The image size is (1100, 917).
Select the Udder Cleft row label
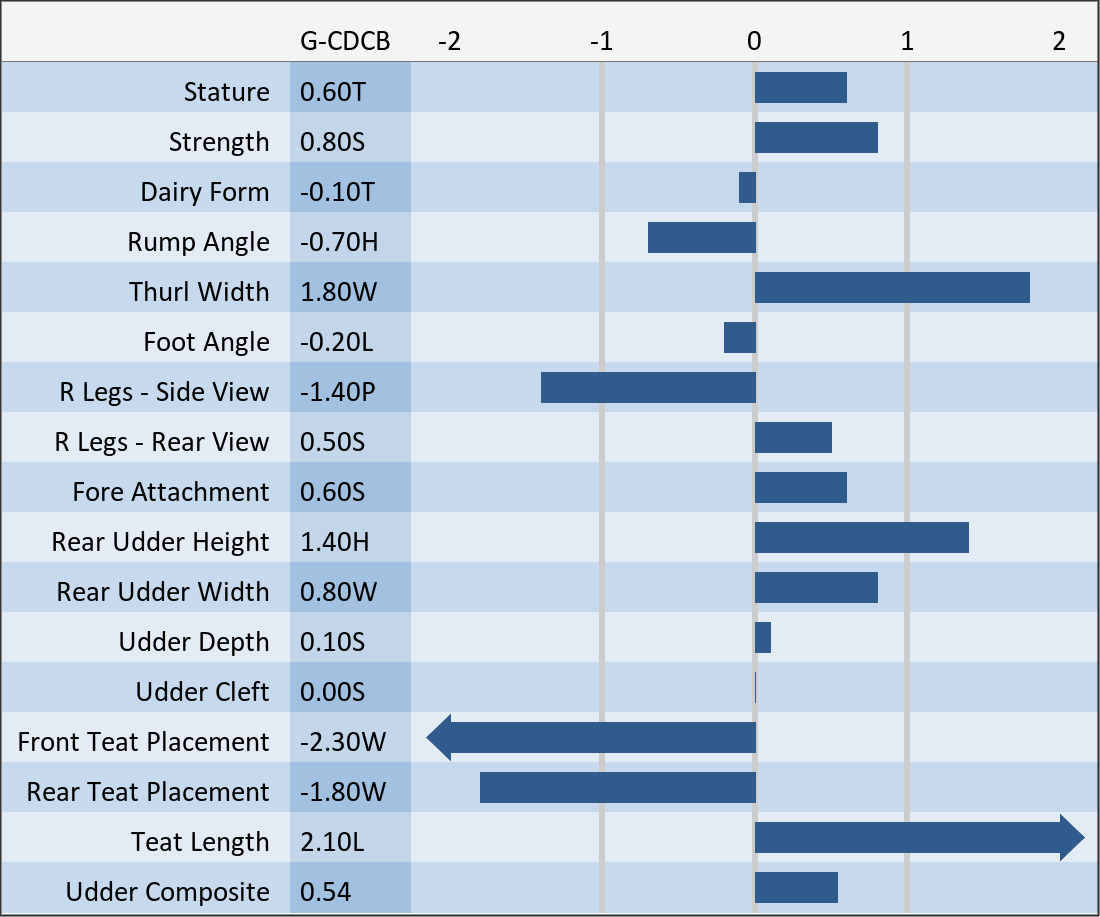(202, 692)
